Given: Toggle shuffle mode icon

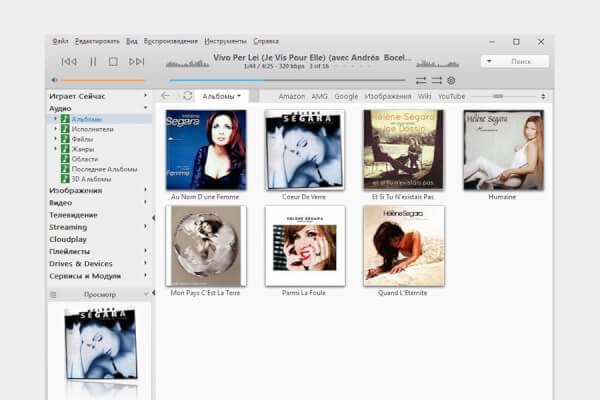Looking at the screenshot, I should click(x=437, y=80).
